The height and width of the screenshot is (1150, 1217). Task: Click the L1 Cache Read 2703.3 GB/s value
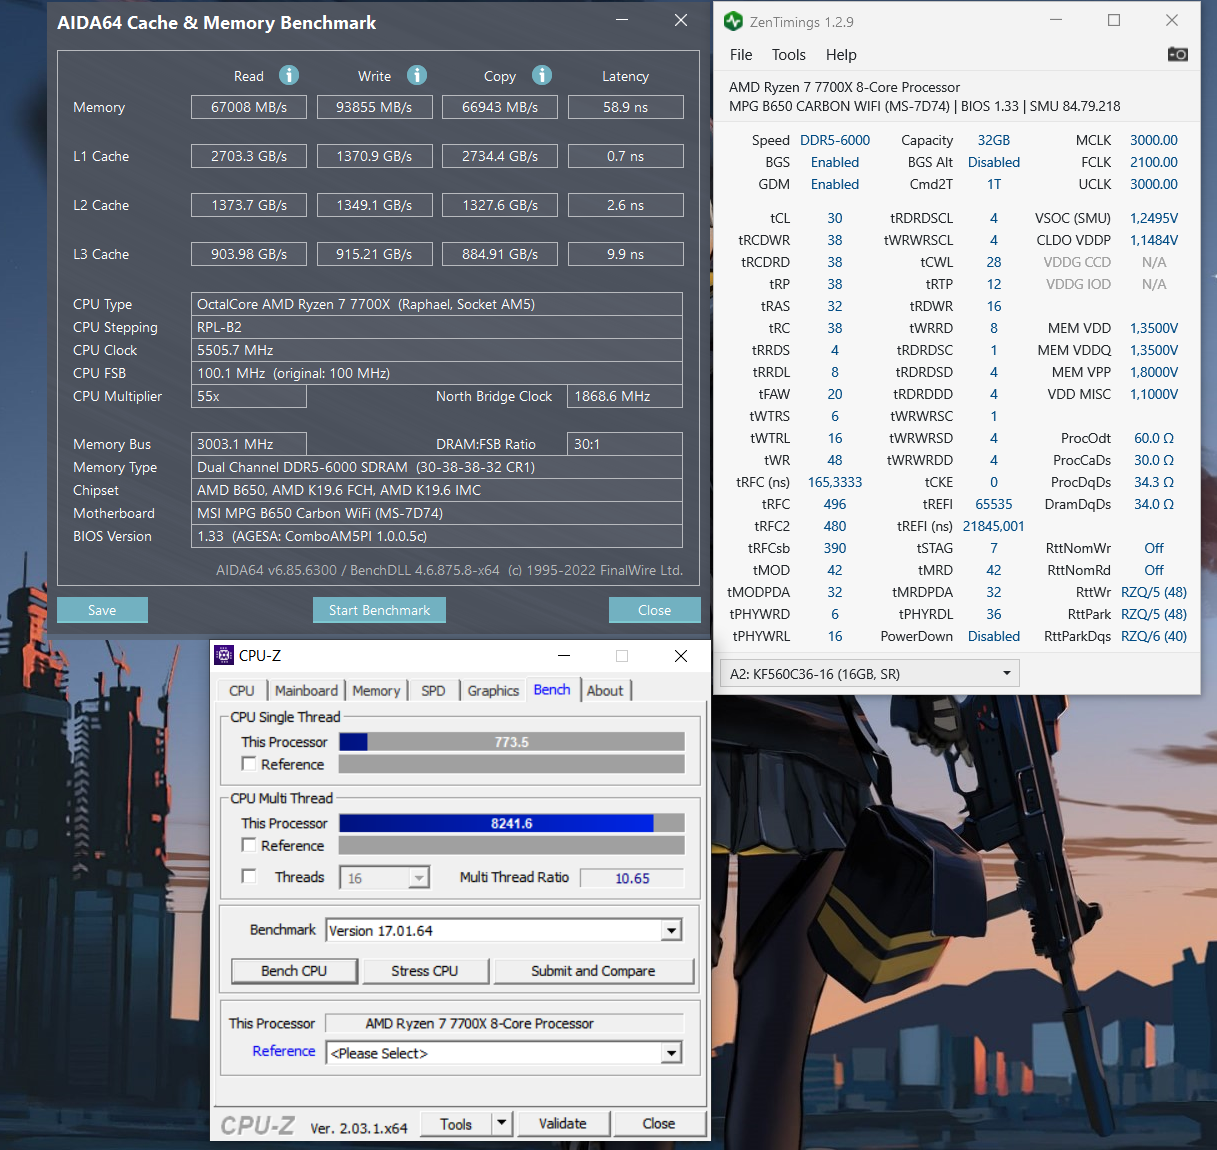point(249,156)
